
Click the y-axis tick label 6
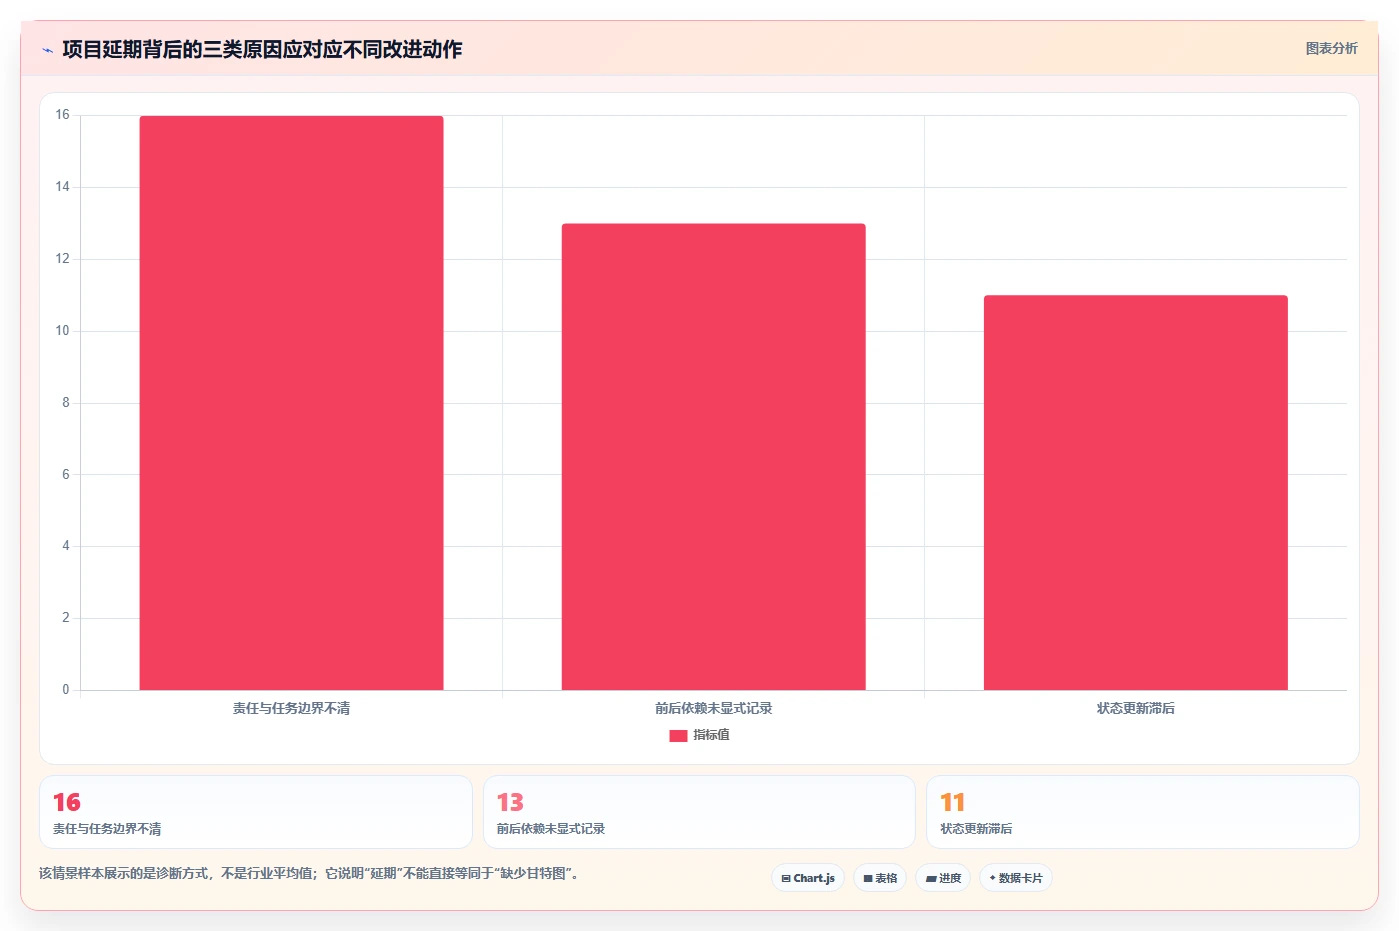[66, 474]
